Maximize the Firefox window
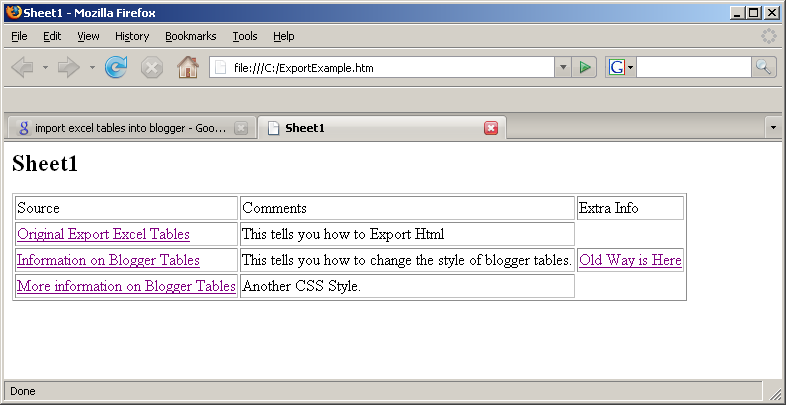The height and width of the screenshot is (405, 786). pos(753,14)
